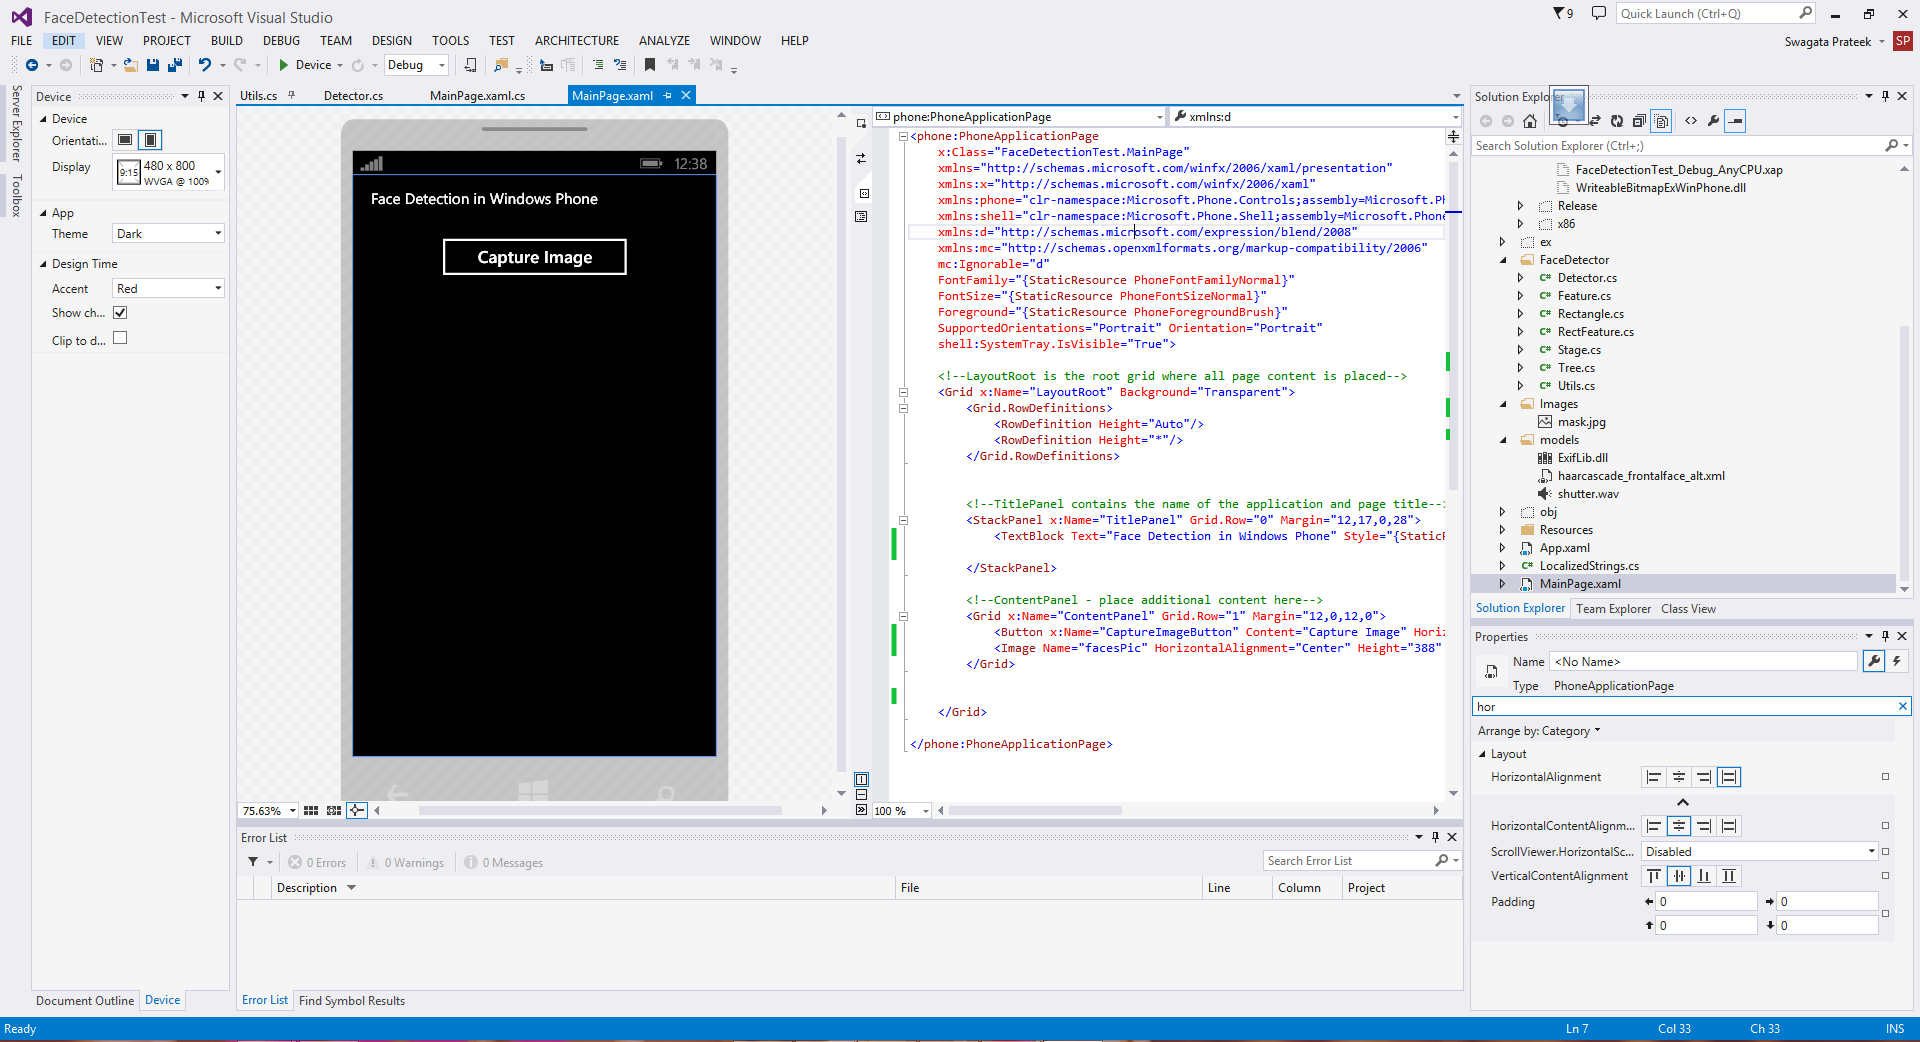1920x1042 pixels.
Task: Click the Save All toolbar icon
Action: (175, 65)
